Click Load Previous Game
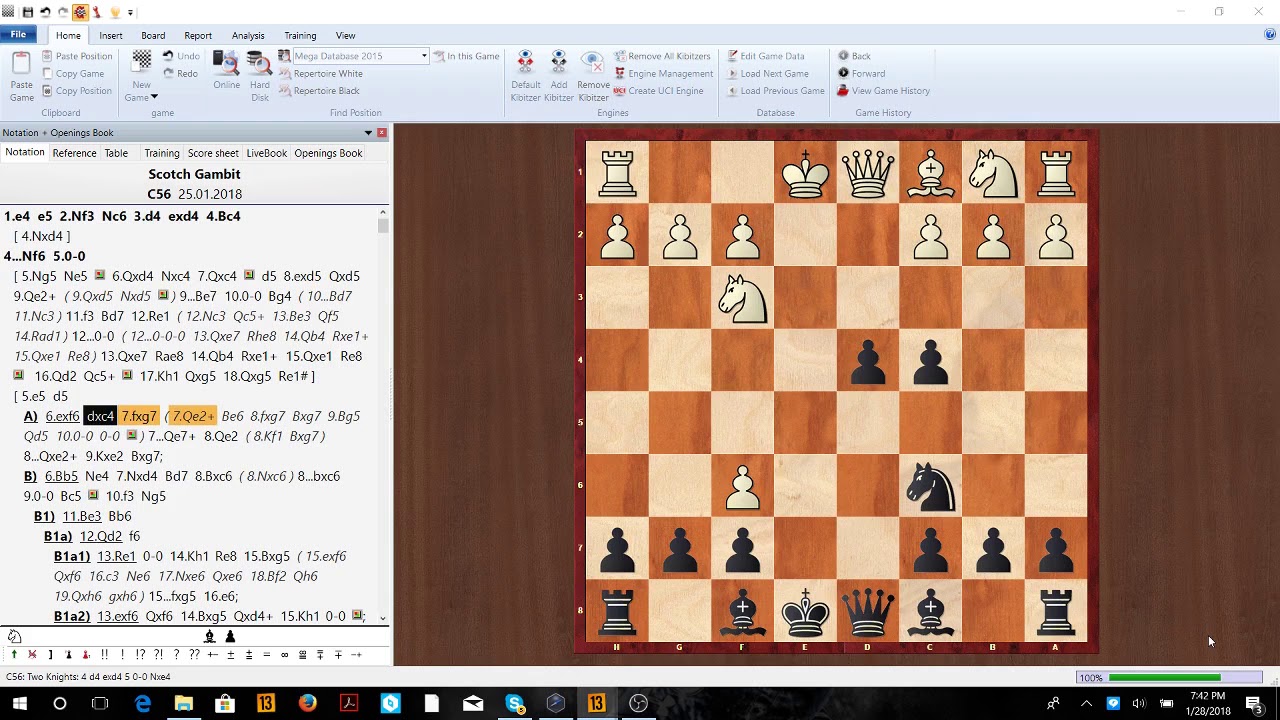Screen dimensions: 1280x720 (776, 90)
